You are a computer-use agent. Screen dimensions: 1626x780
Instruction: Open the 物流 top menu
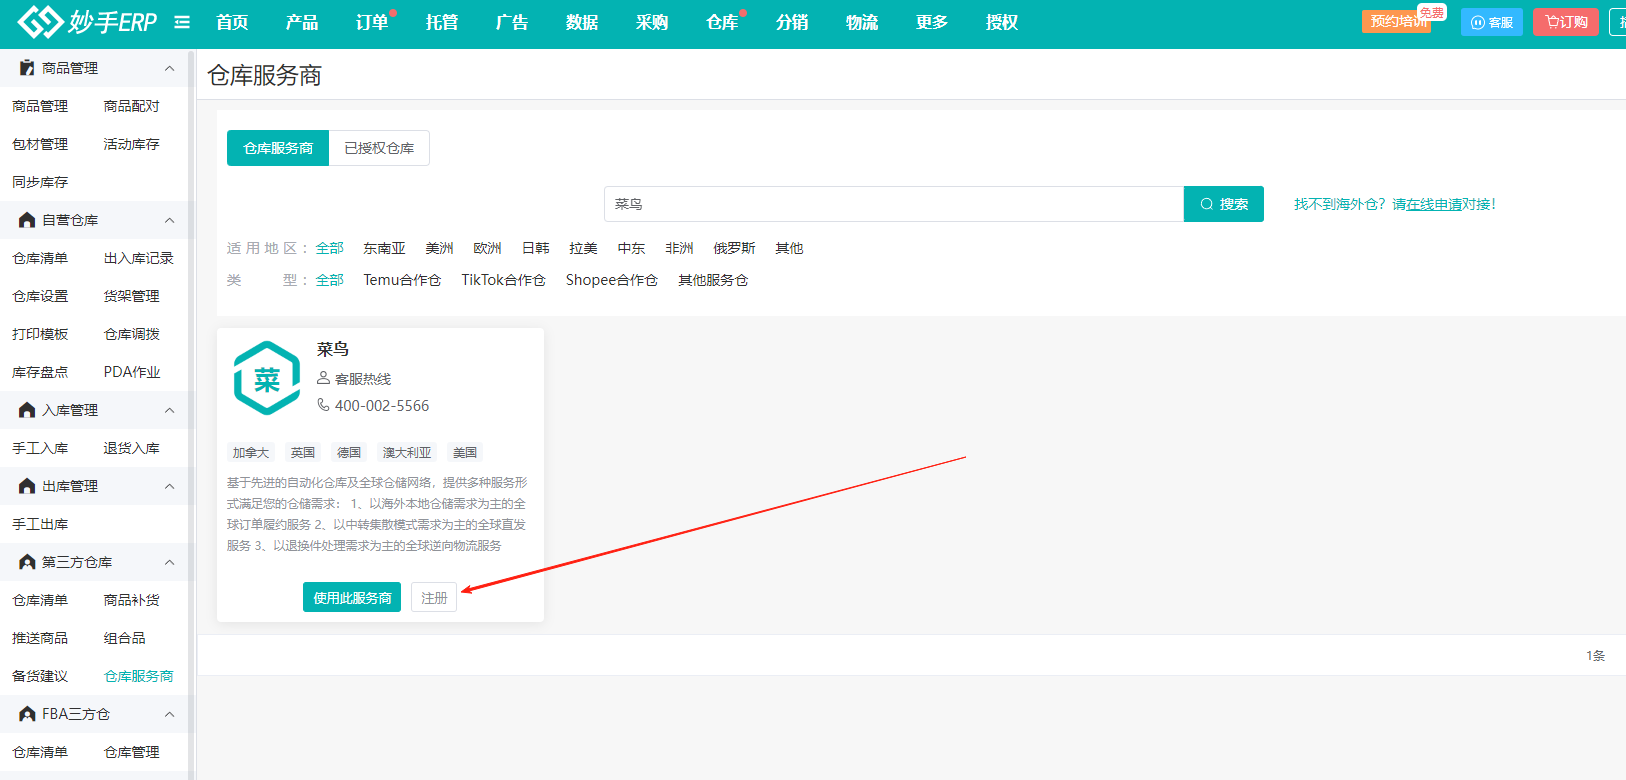[862, 22]
